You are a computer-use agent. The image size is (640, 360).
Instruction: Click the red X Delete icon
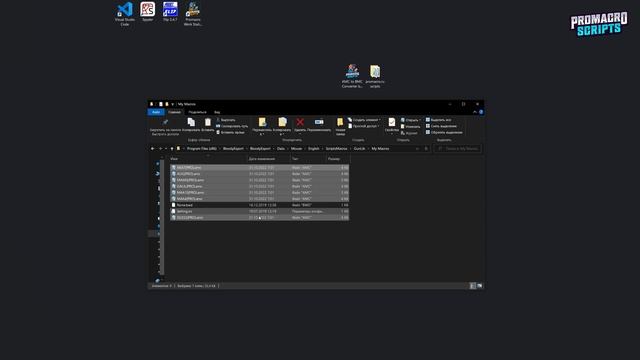click(300, 122)
